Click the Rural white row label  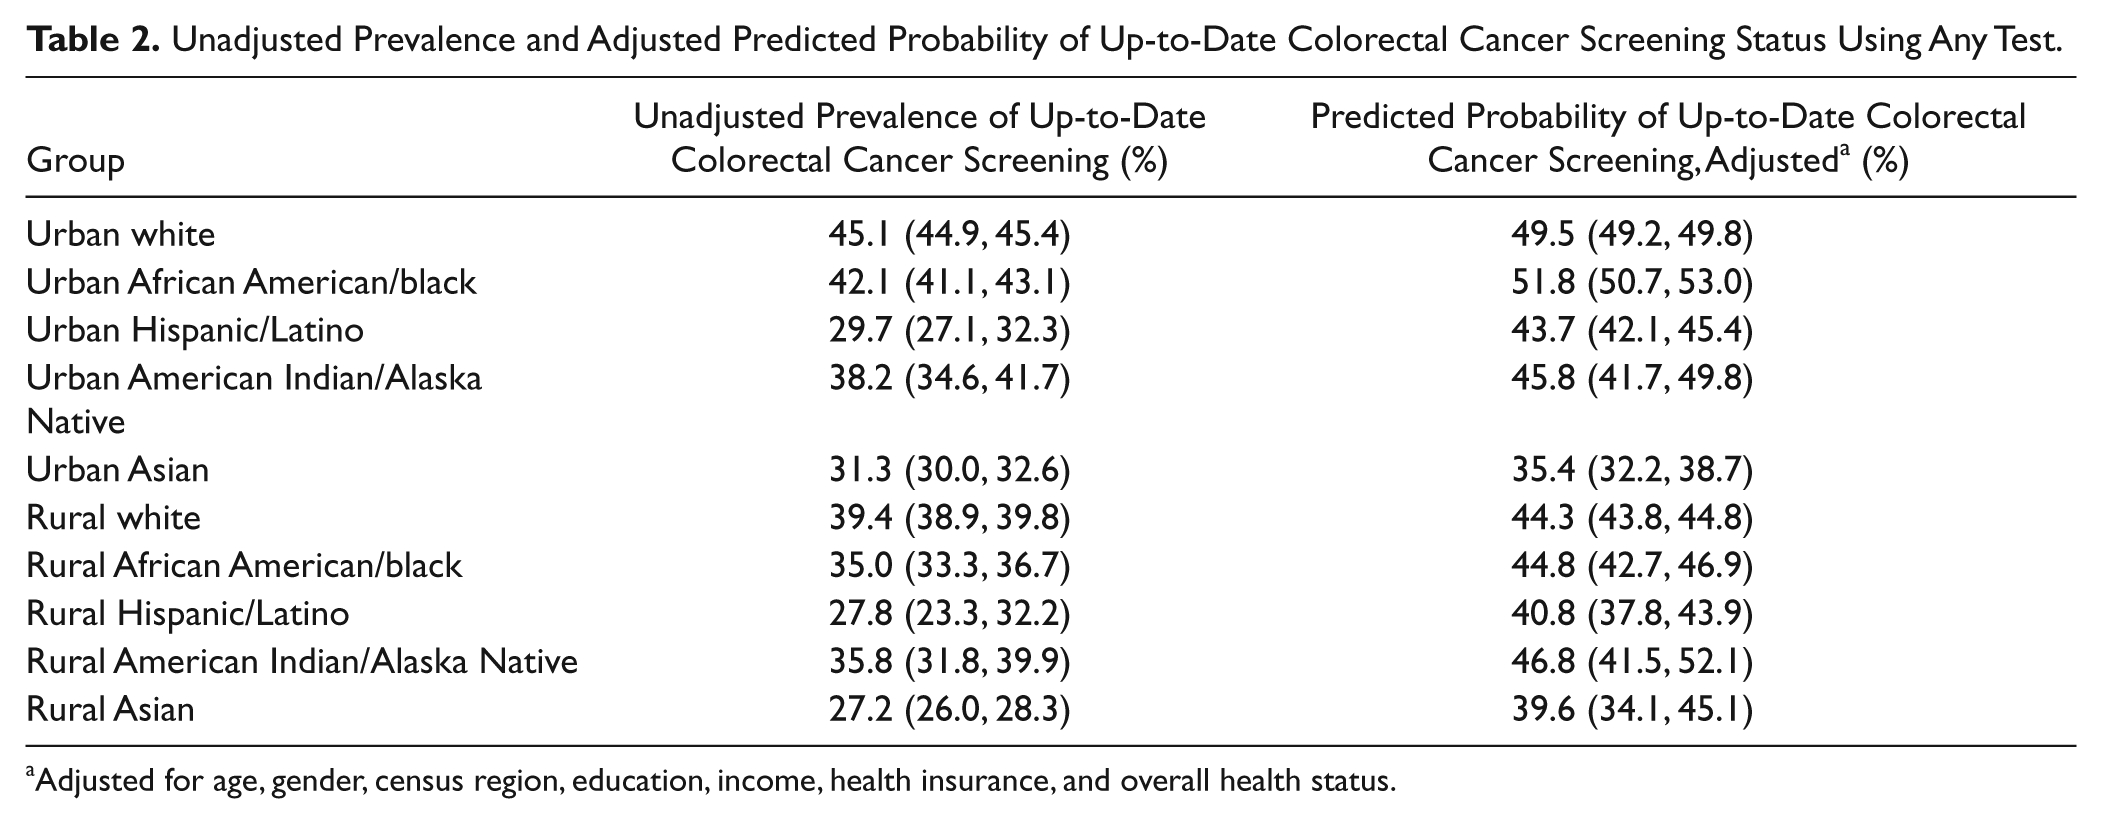pyautogui.click(x=114, y=517)
